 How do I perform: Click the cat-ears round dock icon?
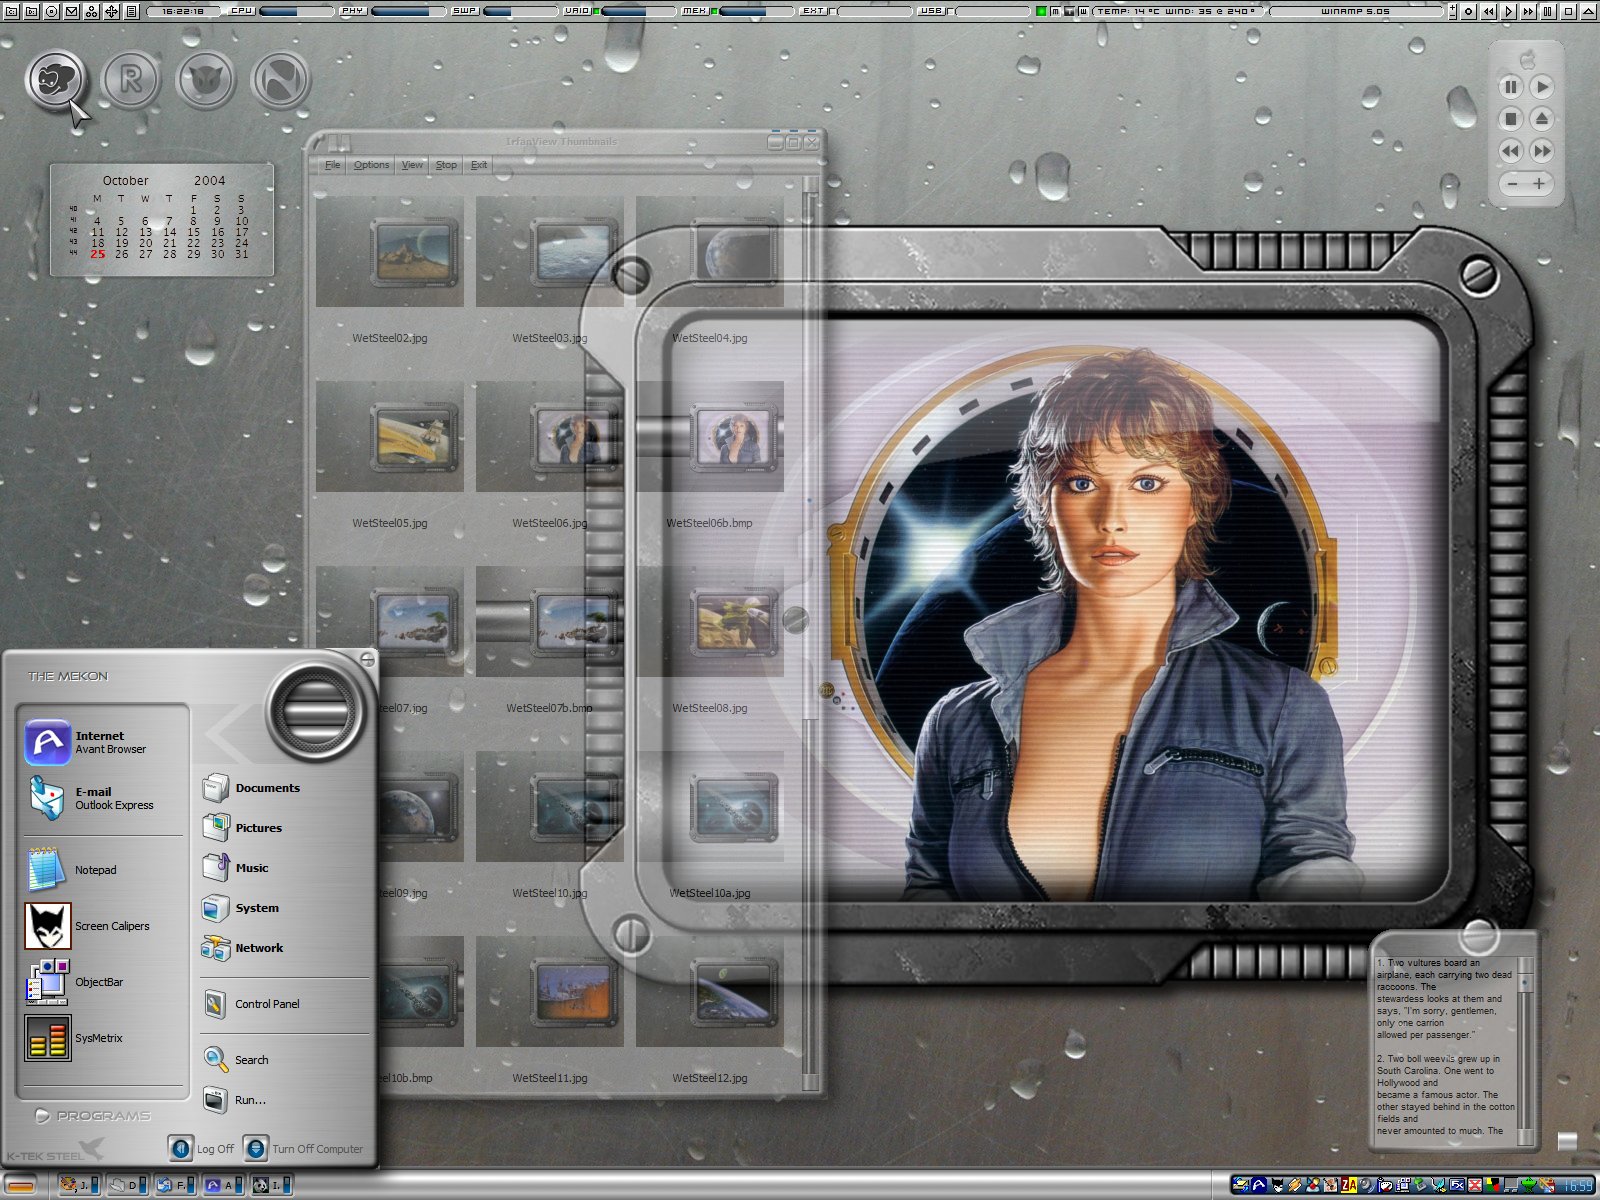(x=205, y=79)
